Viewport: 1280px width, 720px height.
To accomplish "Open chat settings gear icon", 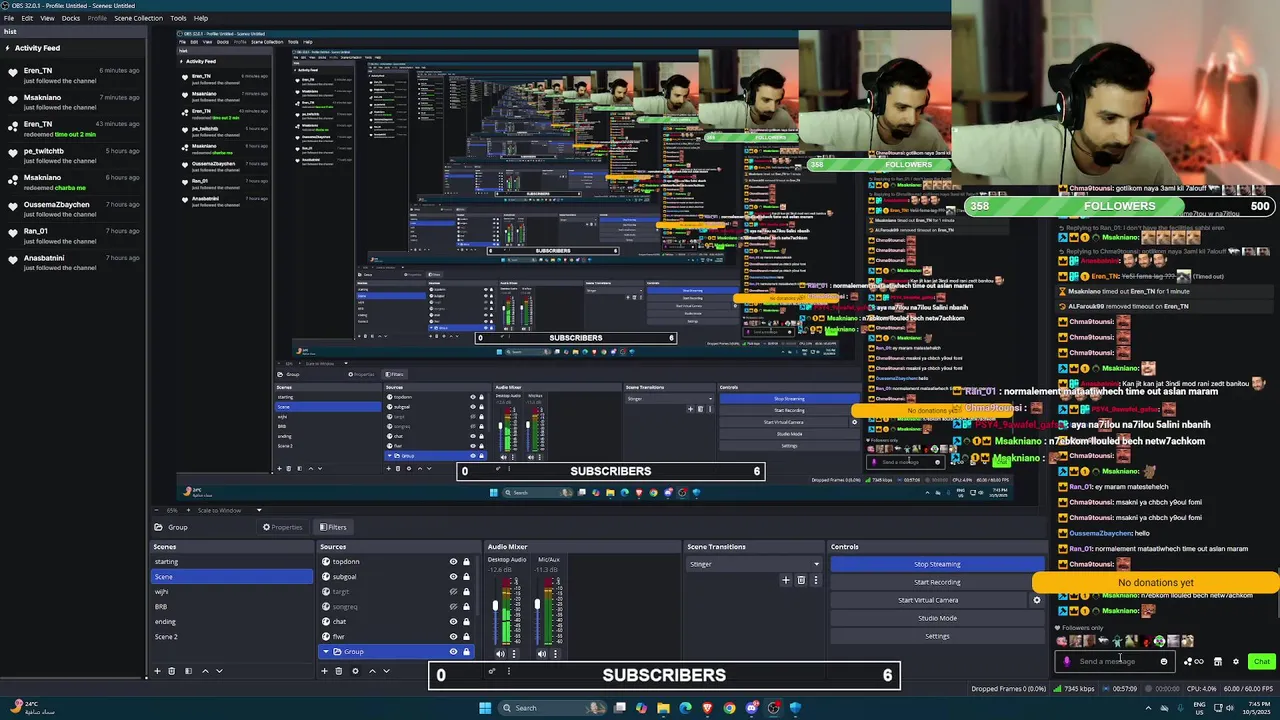I will click(1235, 661).
